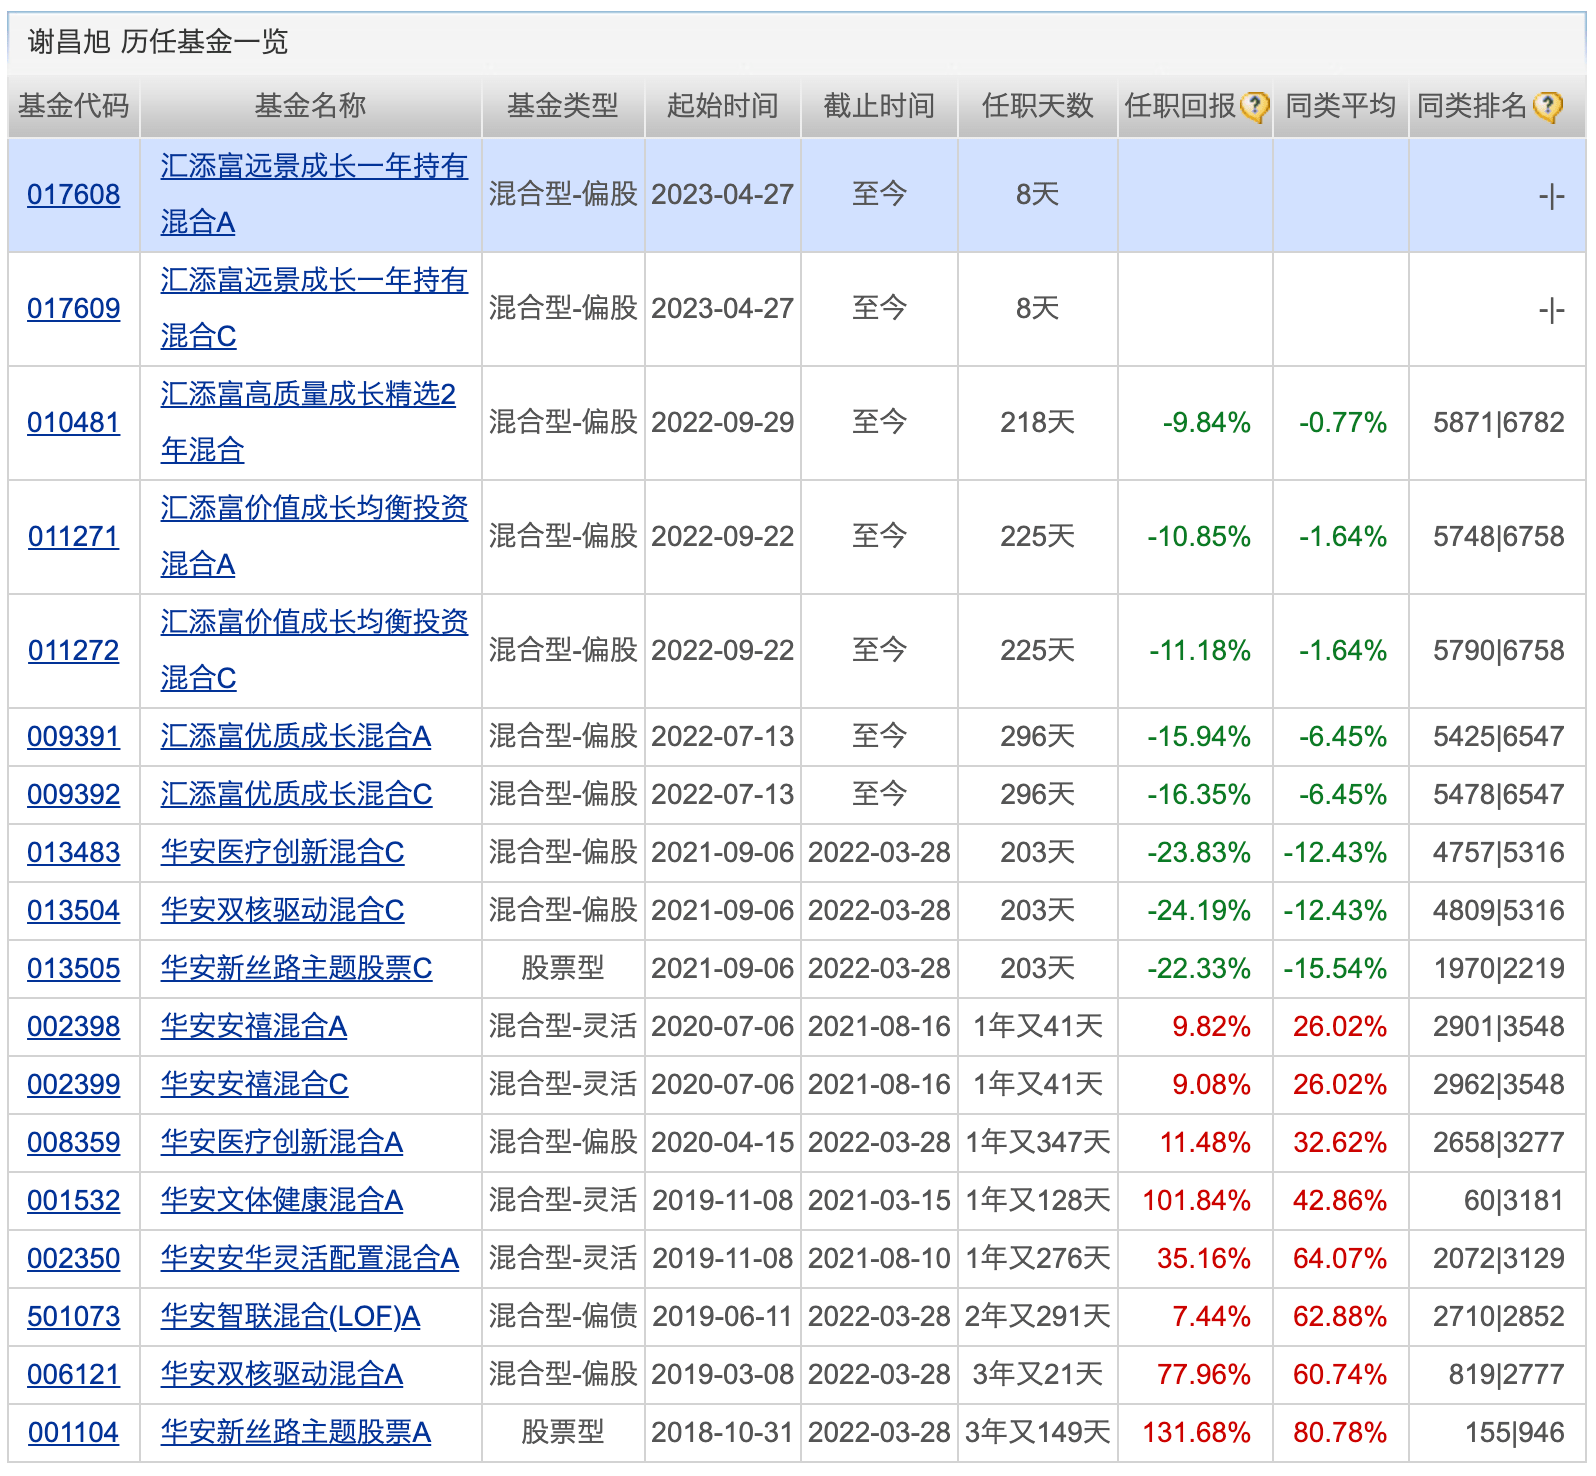Viewport: 1596px width, 1476px height.
Task: Open fund code link 002398
Action: pyautogui.click(x=74, y=1027)
